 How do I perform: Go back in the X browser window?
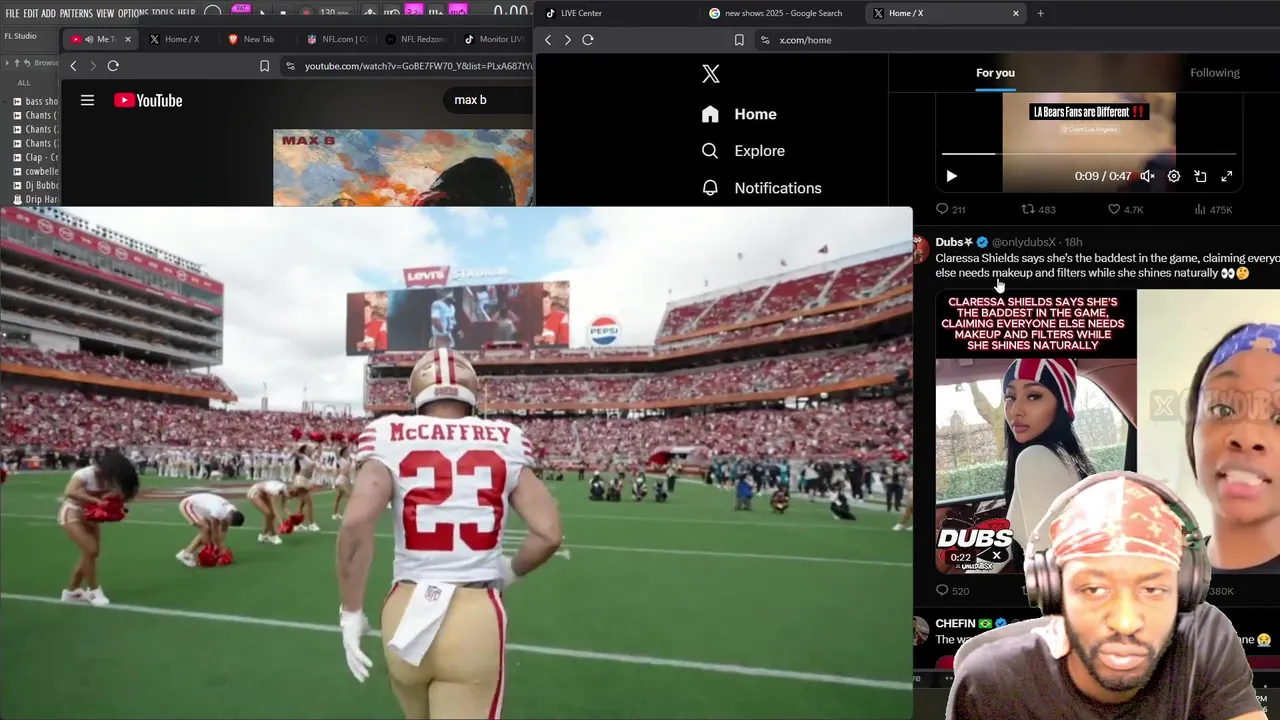pyautogui.click(x=548, y=40)
